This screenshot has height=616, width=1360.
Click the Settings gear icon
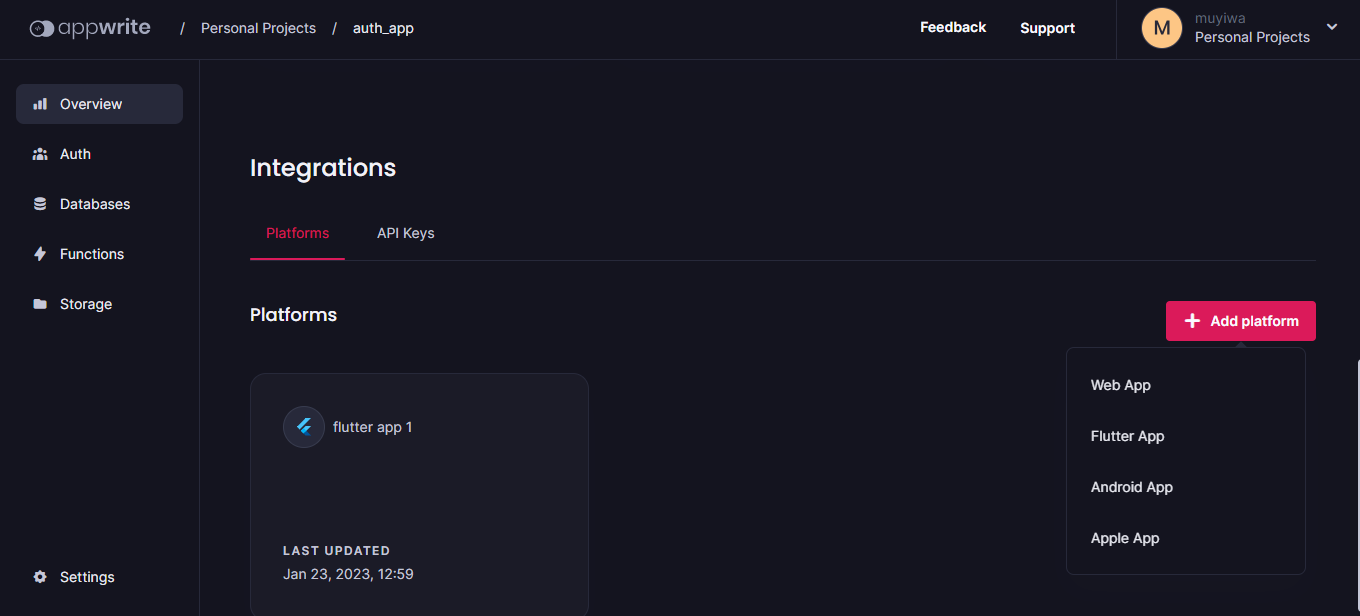40,577
